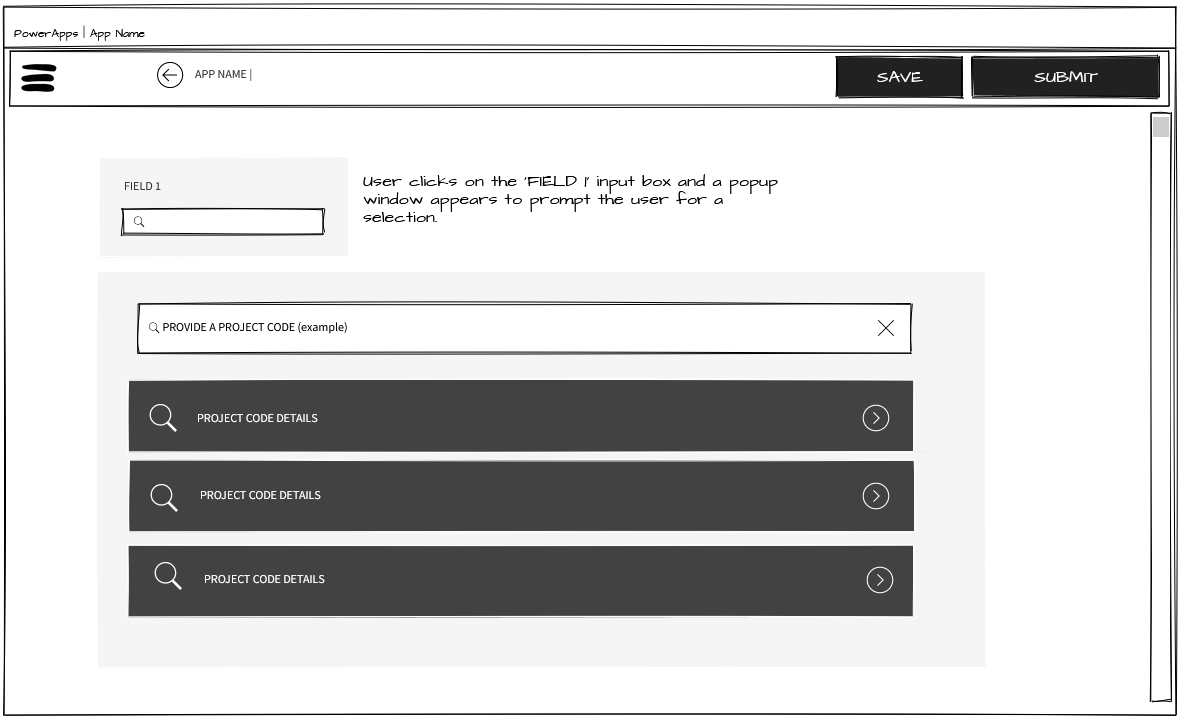Open the third result via its chevron arrow

[879, 580]
